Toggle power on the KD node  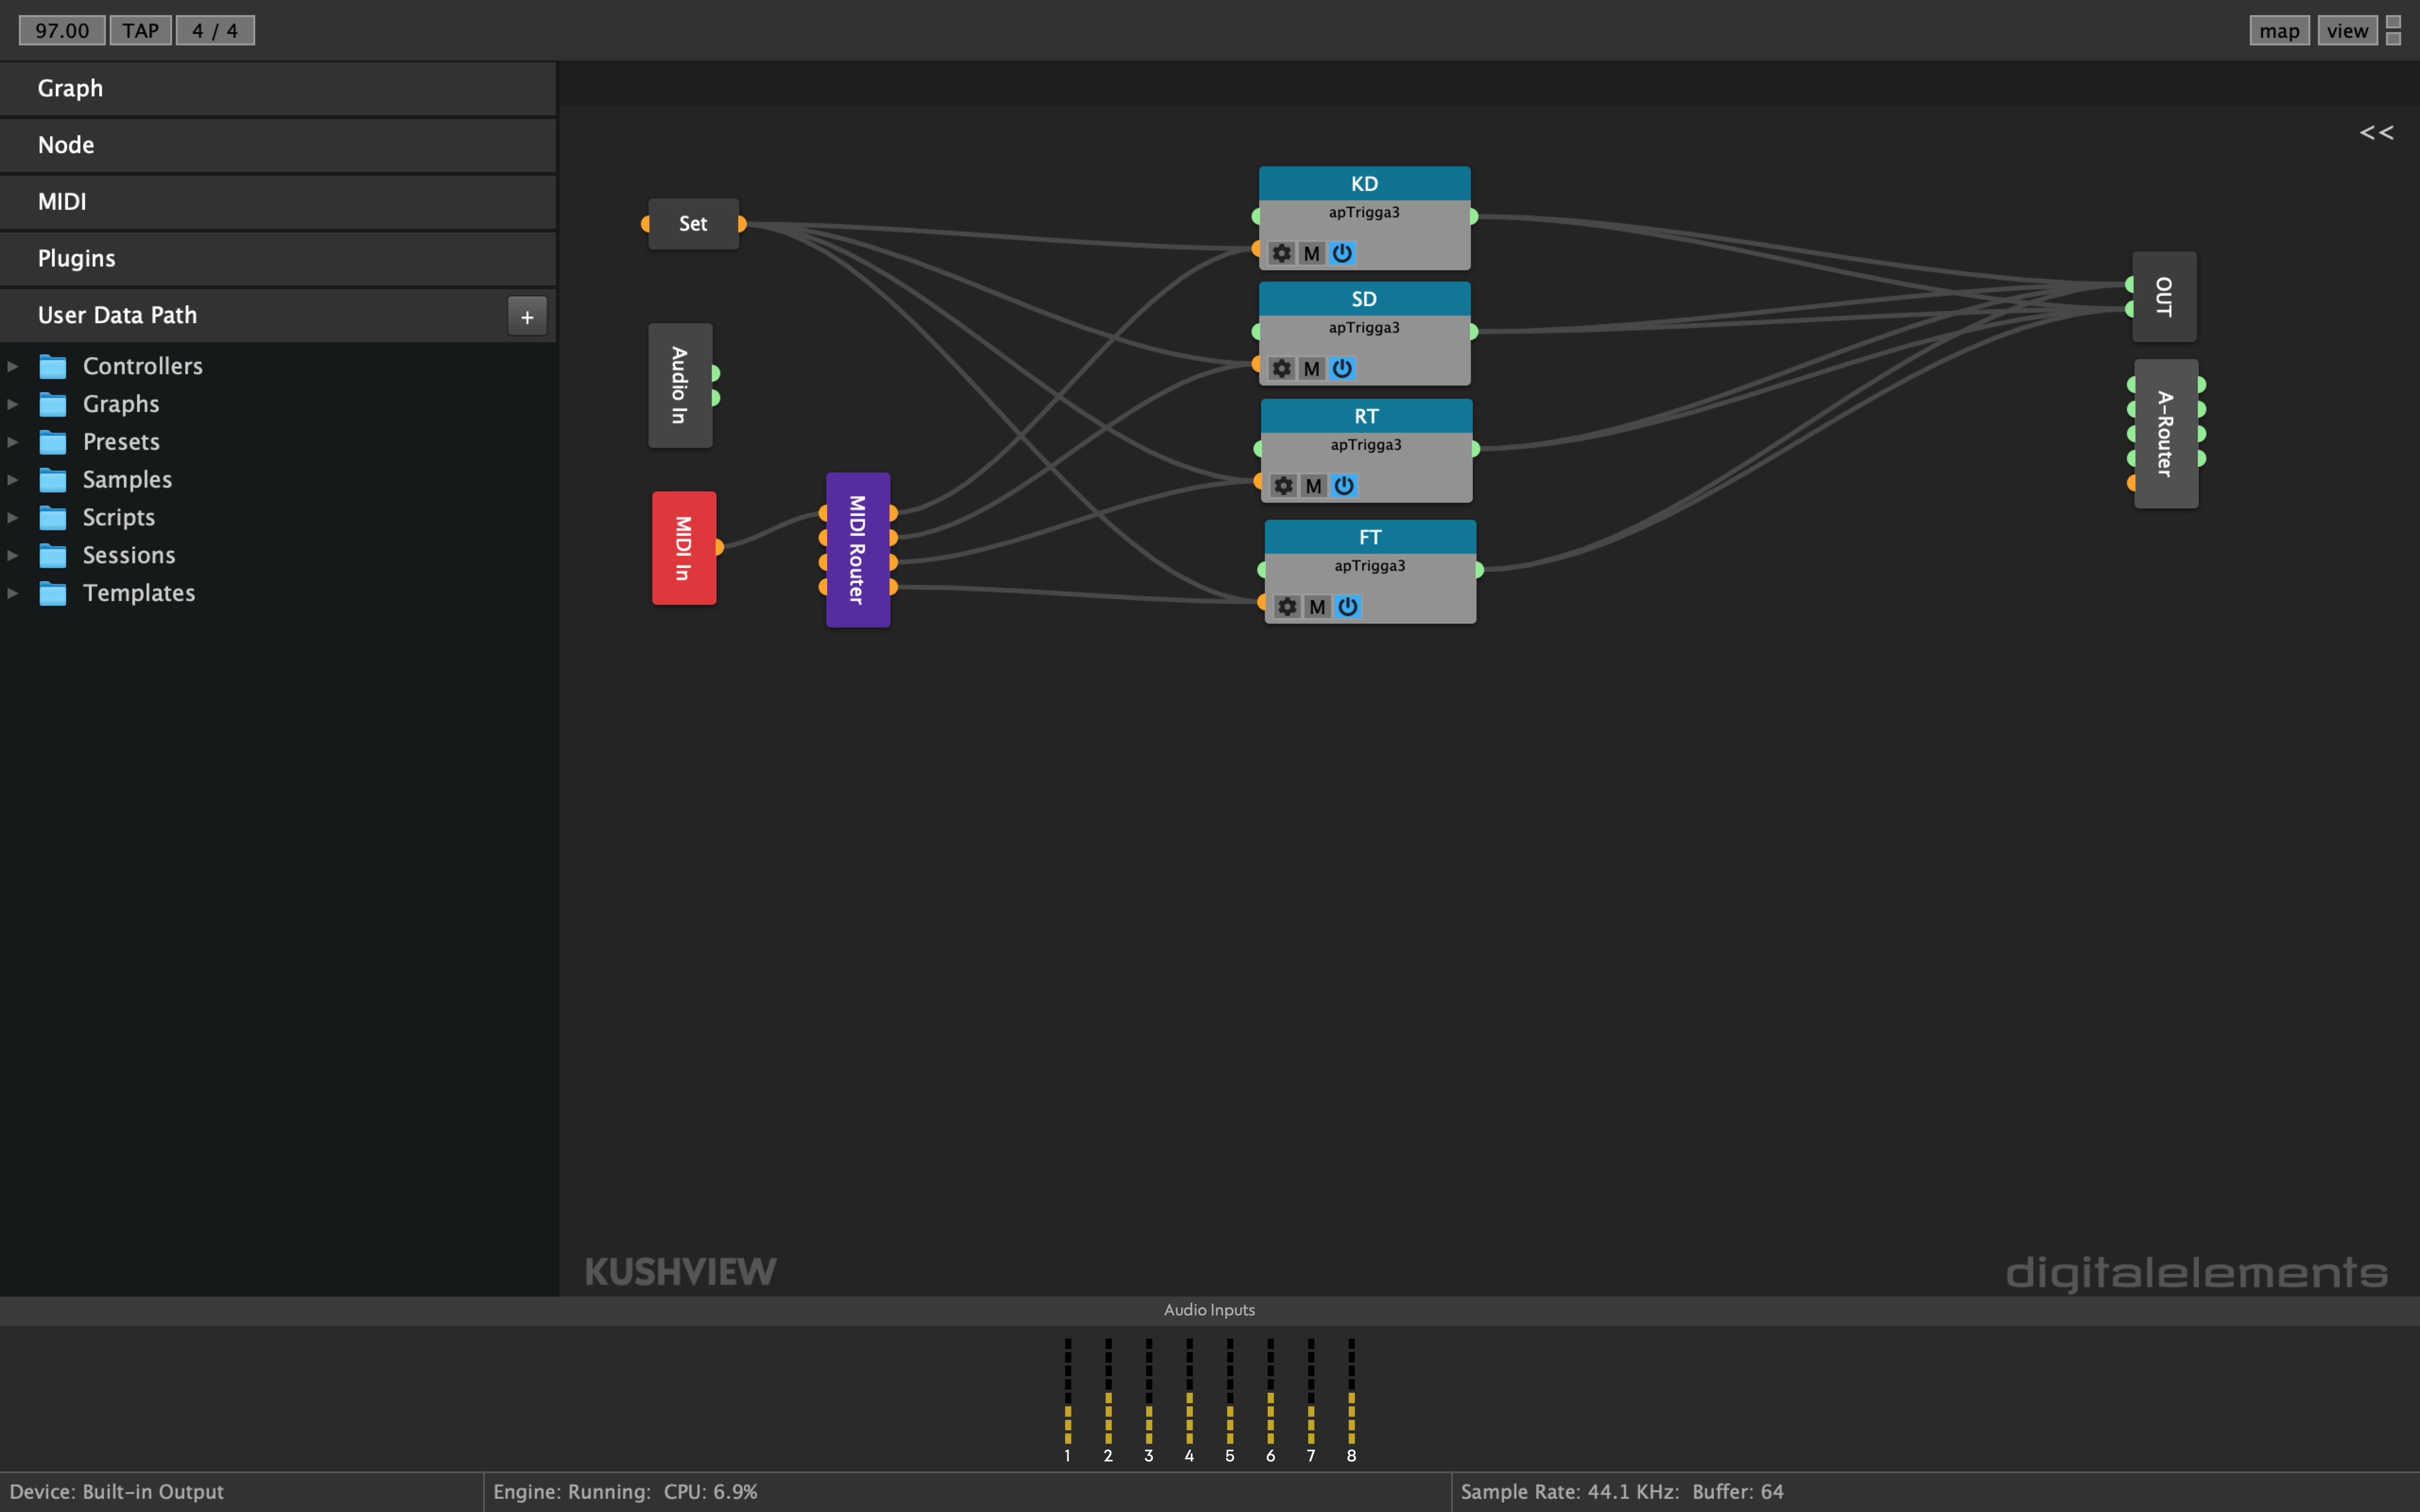pyautogui.click(x=1343, y=253)
